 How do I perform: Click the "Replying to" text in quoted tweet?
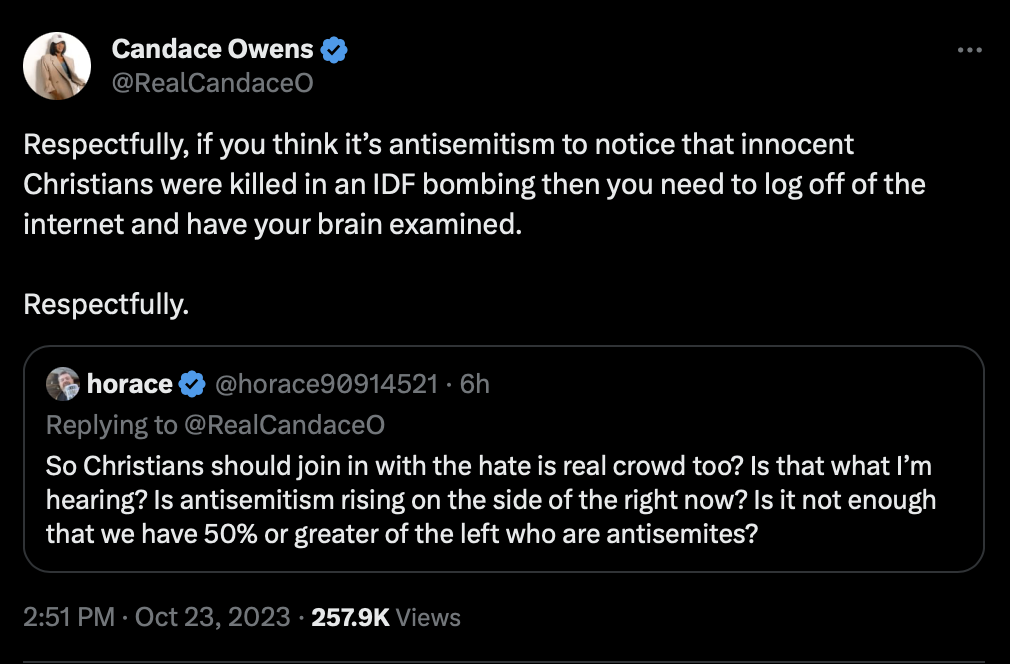112,425
